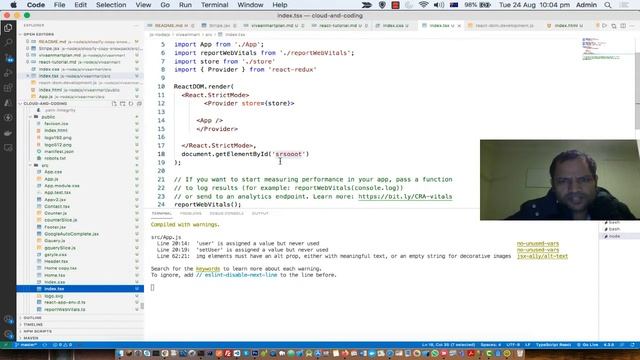Viewport: 640px width, 360px height.
Task: Open Source Control view in activity bar
Action: point(8,58)
